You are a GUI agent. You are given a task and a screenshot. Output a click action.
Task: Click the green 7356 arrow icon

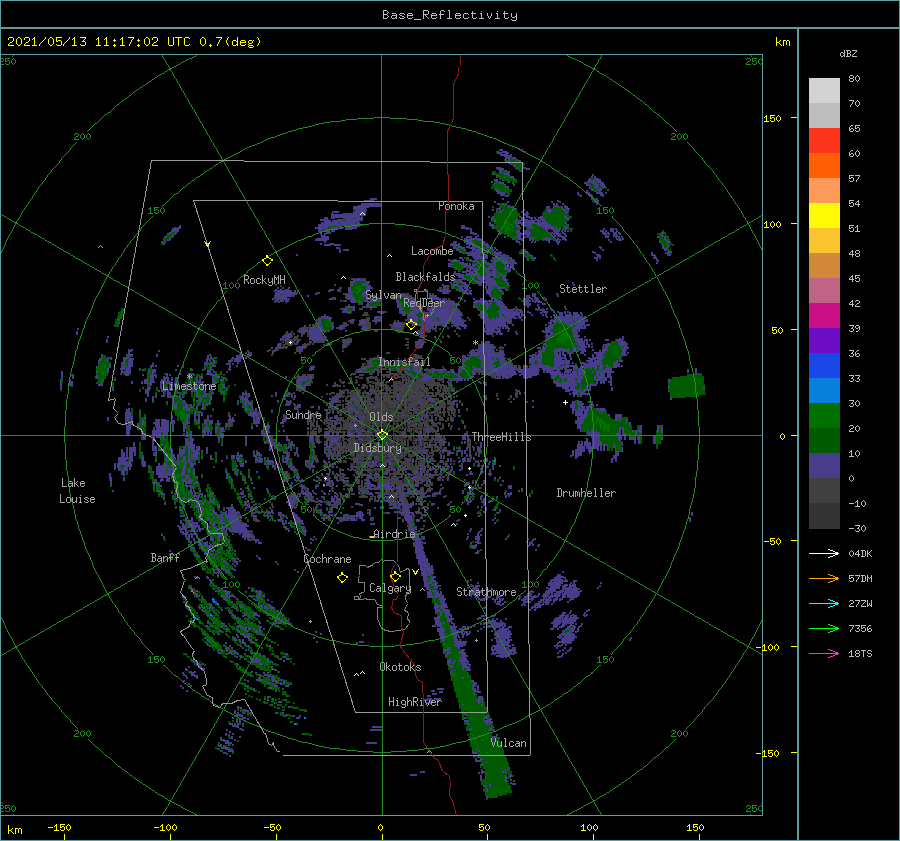click(824, 629)
